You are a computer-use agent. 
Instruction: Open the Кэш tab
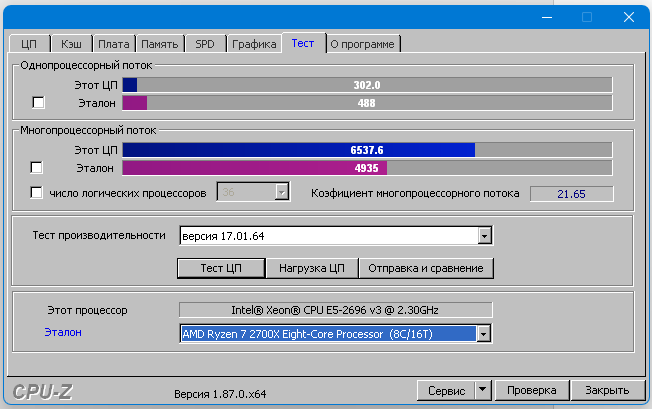(x=72, y=44)
